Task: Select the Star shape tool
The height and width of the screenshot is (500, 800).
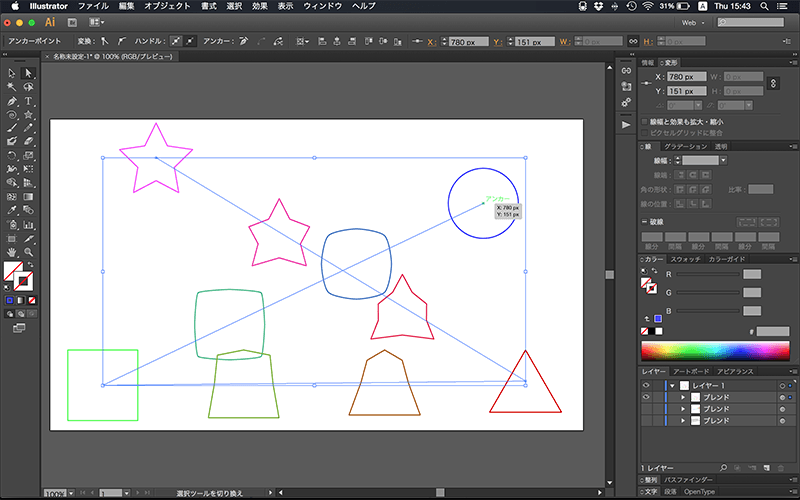Action: 28,115
